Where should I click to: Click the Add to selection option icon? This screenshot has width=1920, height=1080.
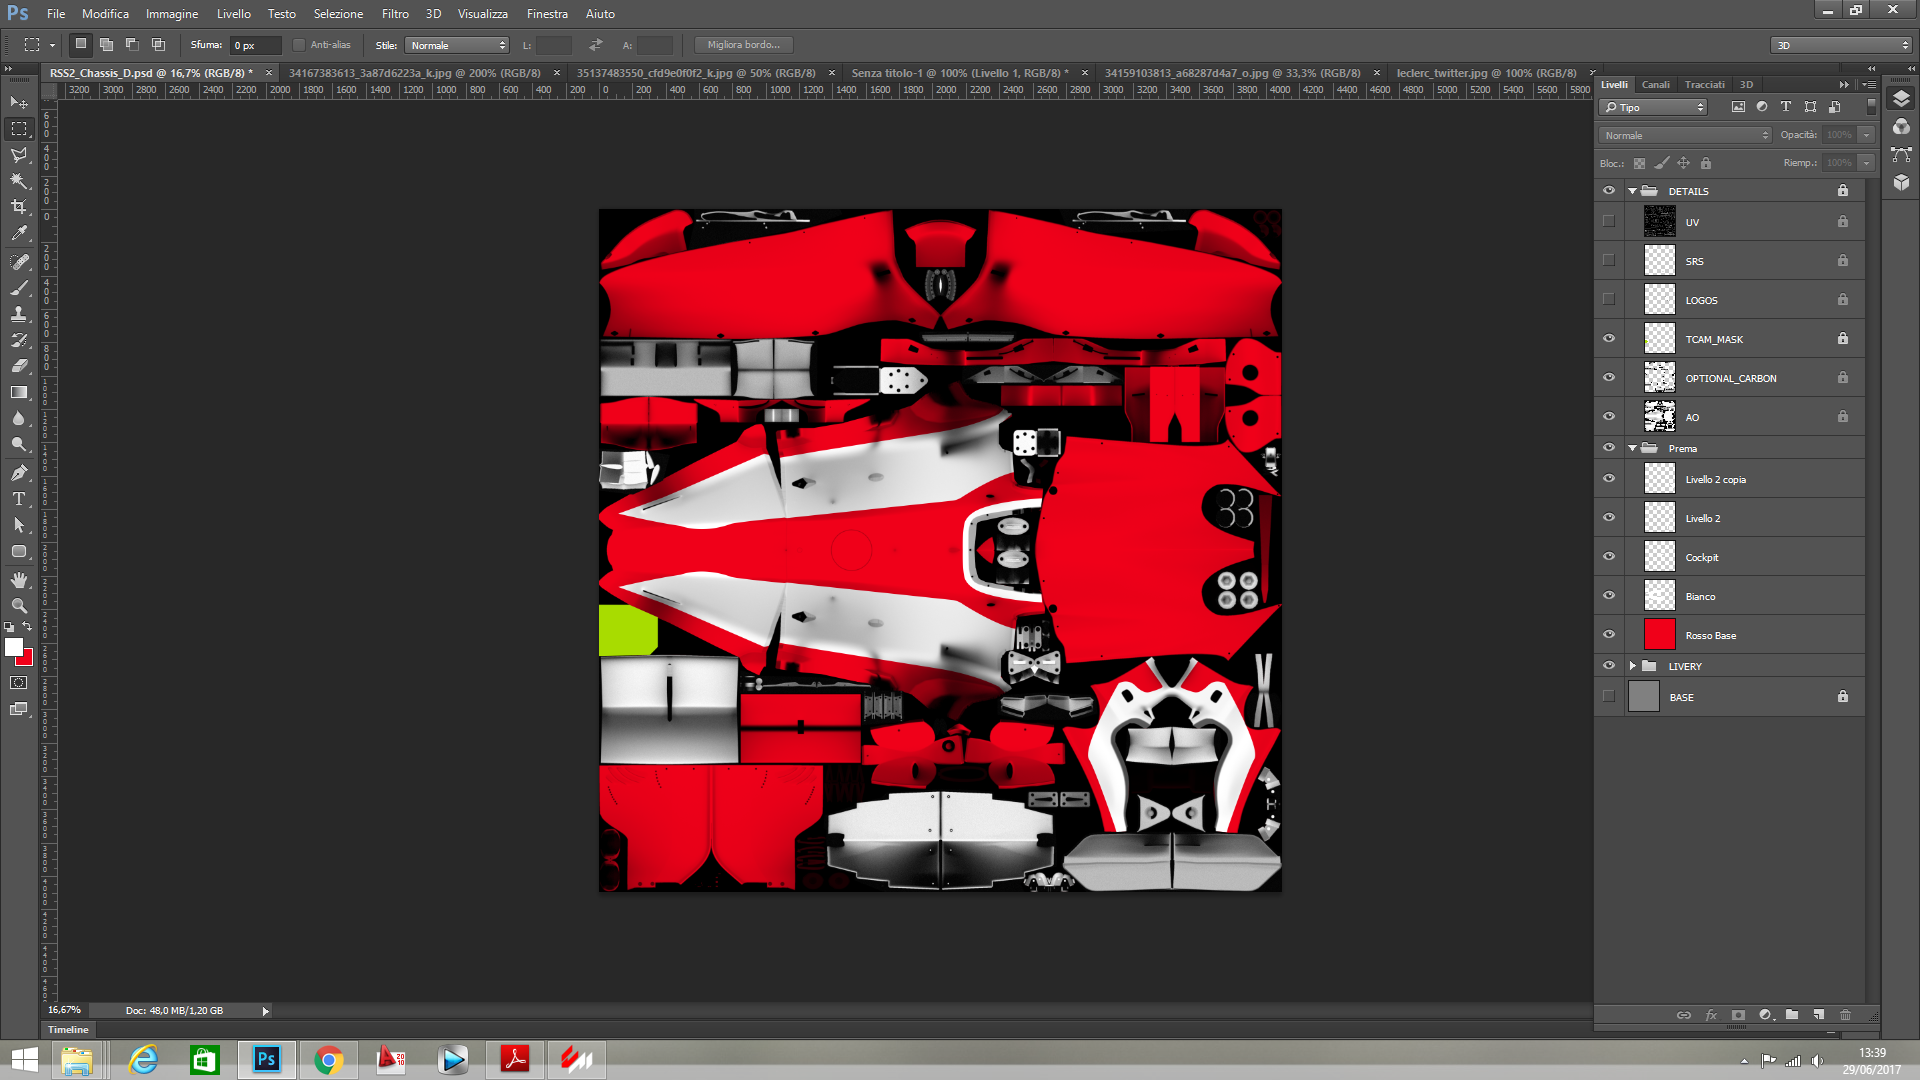coord(106,45)
